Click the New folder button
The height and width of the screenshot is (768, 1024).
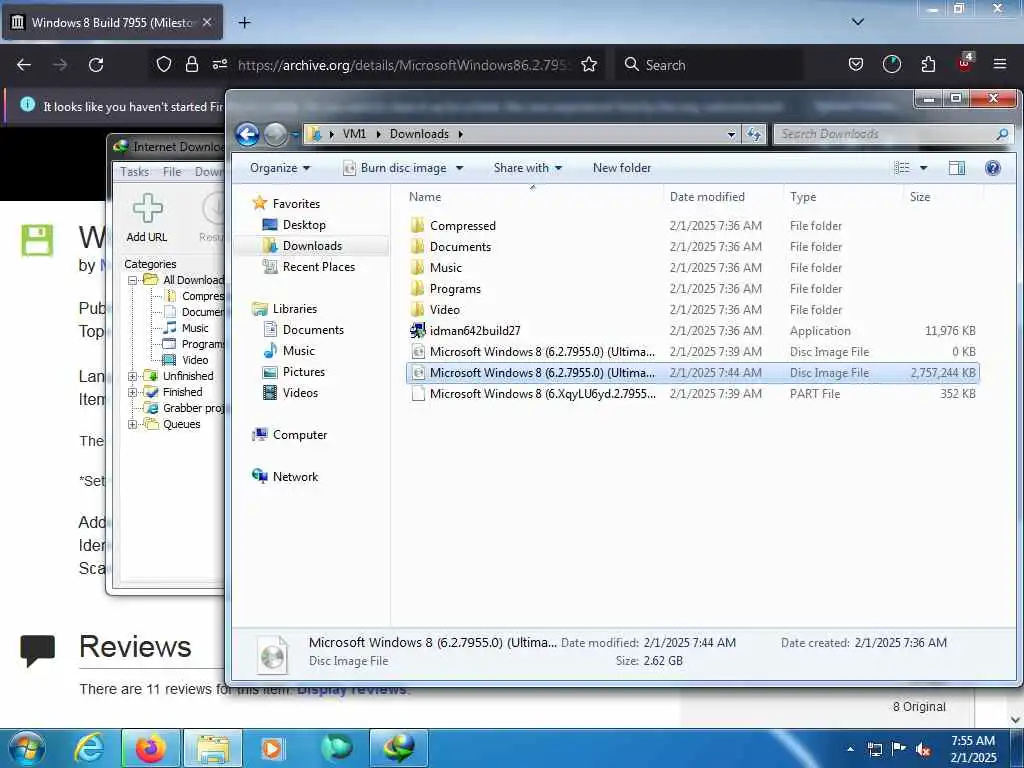(622, 168)
